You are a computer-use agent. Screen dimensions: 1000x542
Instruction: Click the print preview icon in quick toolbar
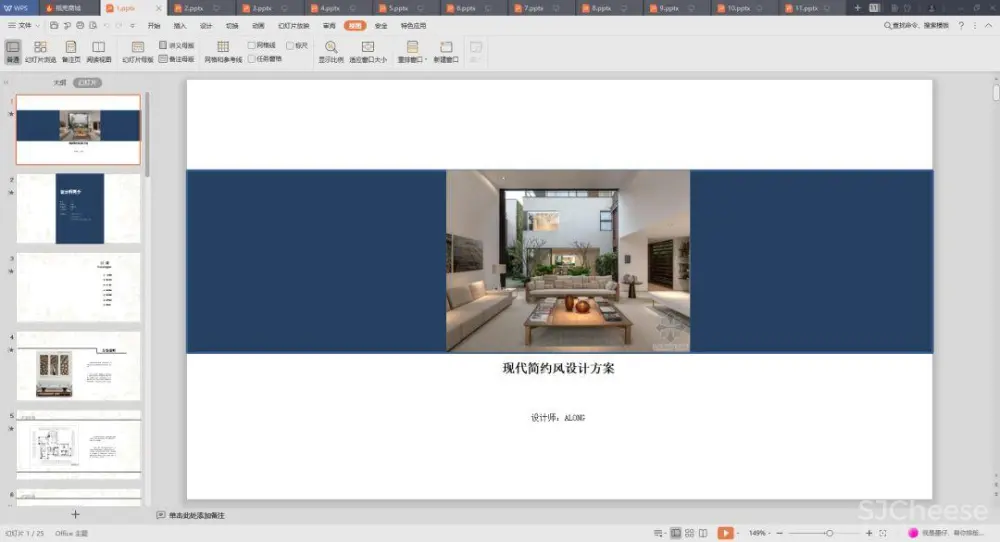pyautogui.click(x=93, y=26)
